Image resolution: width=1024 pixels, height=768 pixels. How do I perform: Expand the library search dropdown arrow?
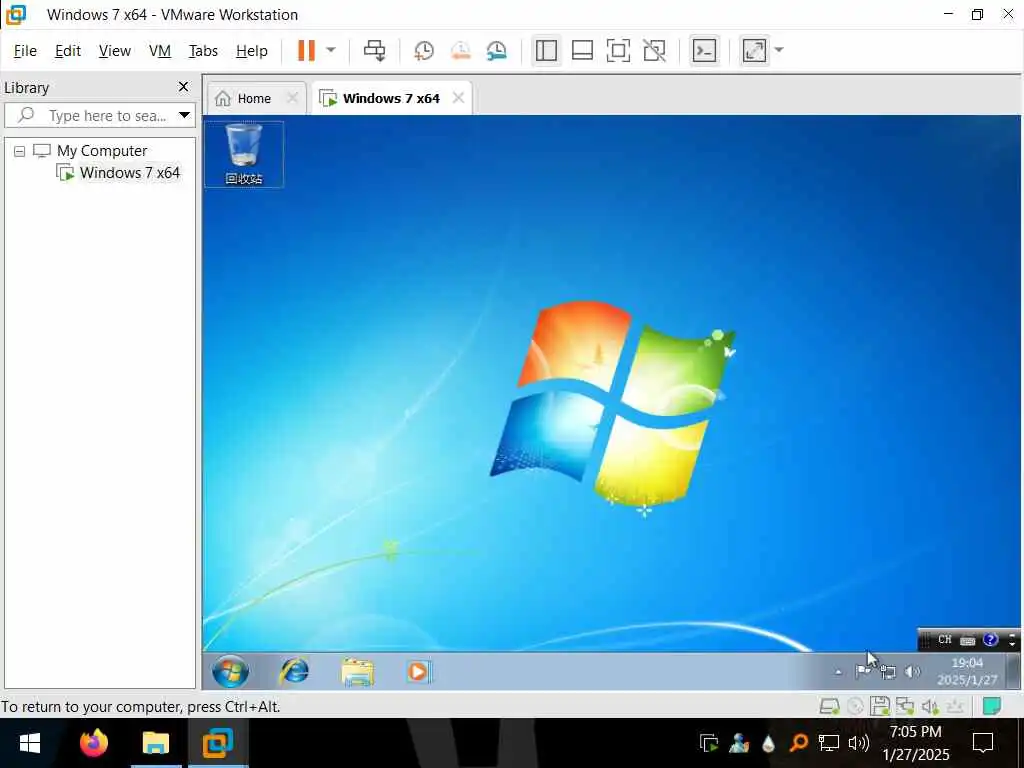pyautogui.click(x=185, y=116)
